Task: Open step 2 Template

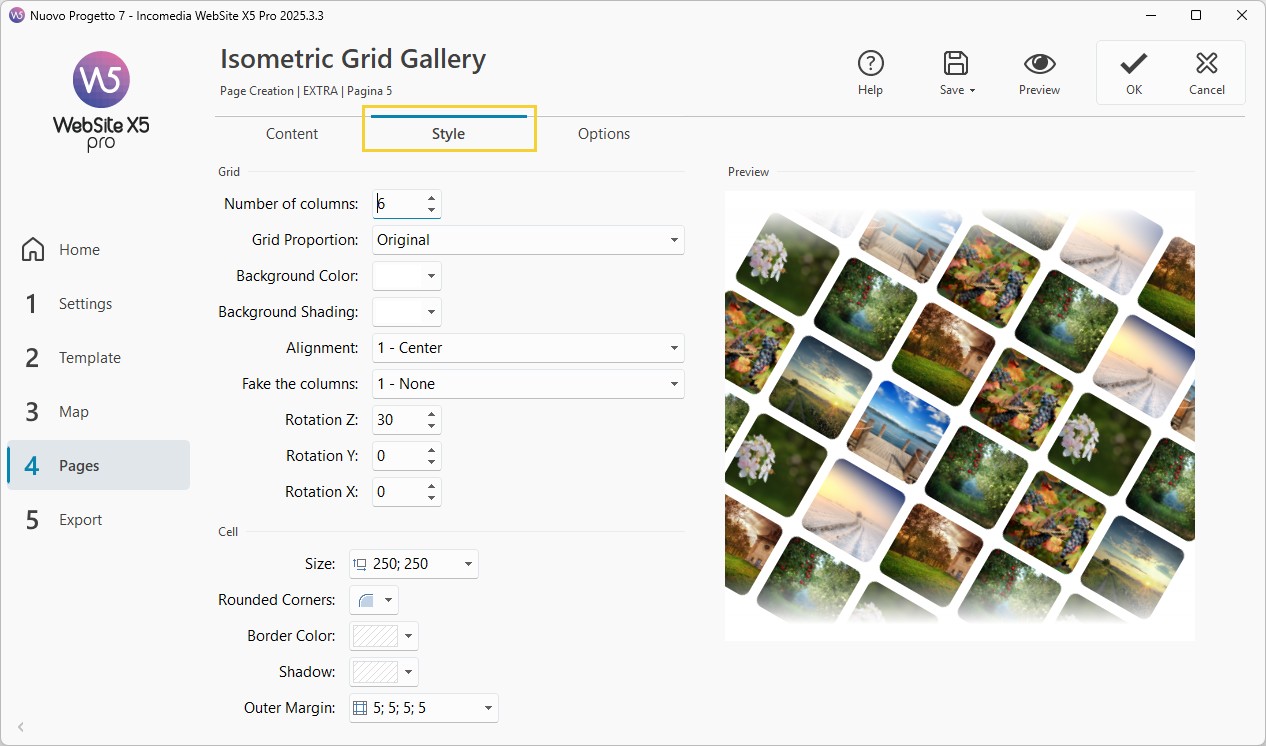Action: point(98,358)
